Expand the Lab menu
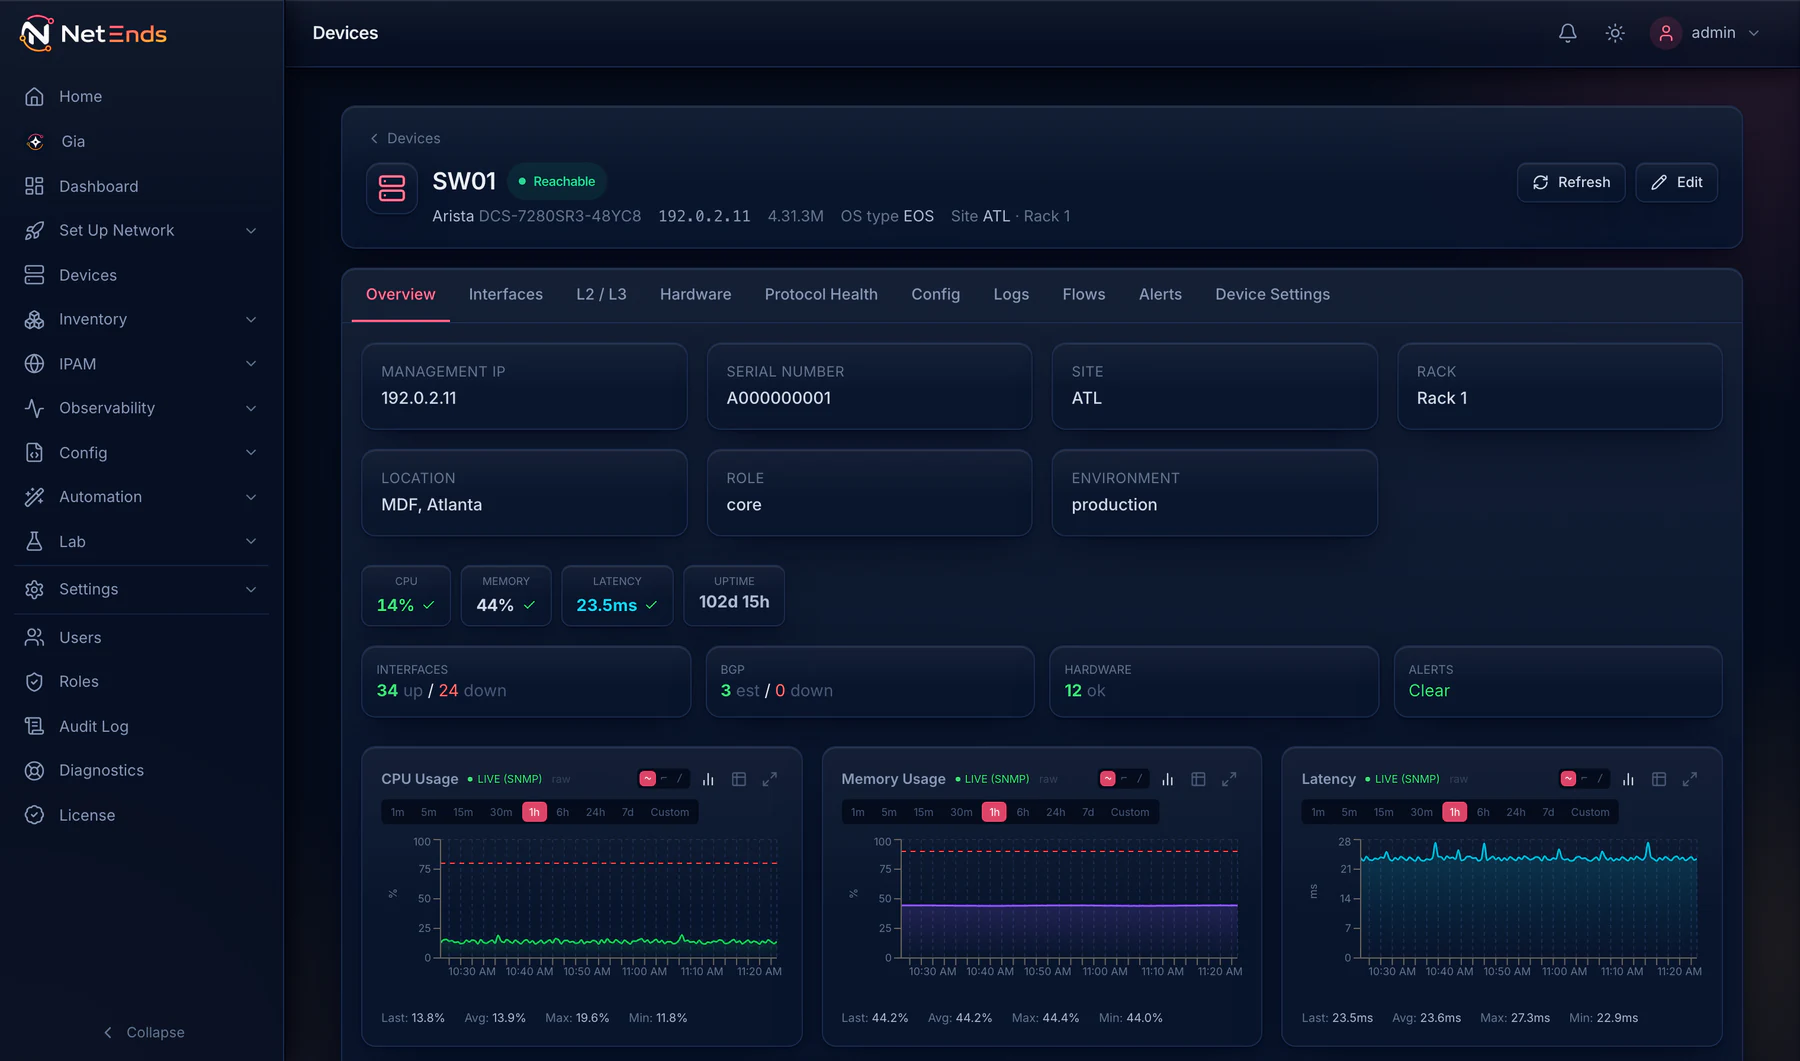Viewport: 1800px width, 1061px height. (141, 541)
